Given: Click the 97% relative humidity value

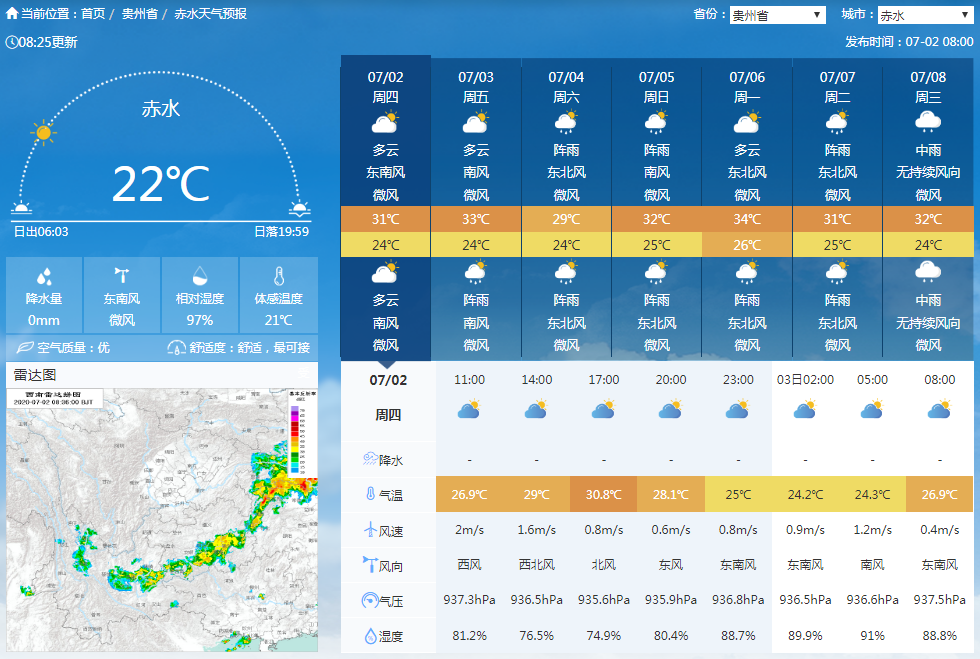Looking at the screenshot, I should (x=199, y=320).
